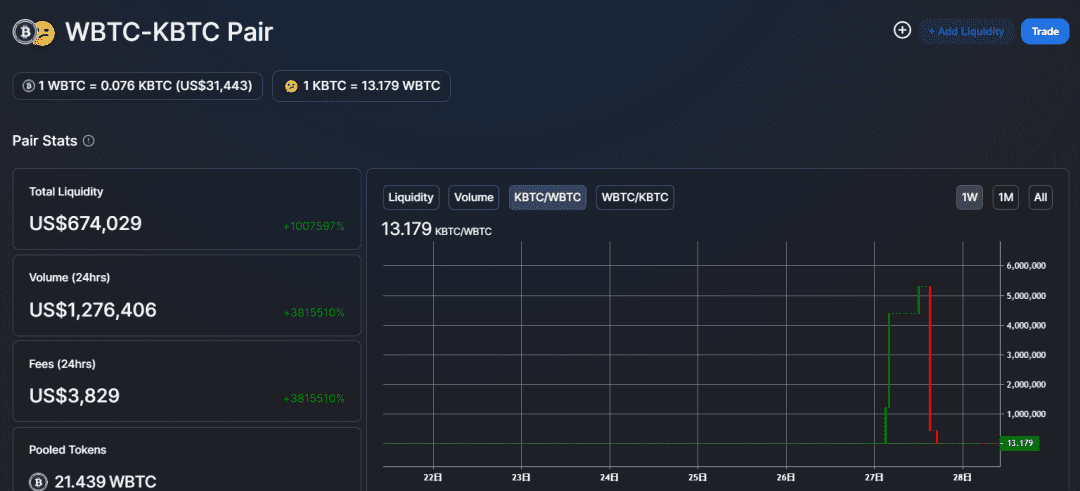Click the +1007597% liquidity change text
This screenshot has width=1080, height=491.
pyautogui.click(x=313, y=226)
